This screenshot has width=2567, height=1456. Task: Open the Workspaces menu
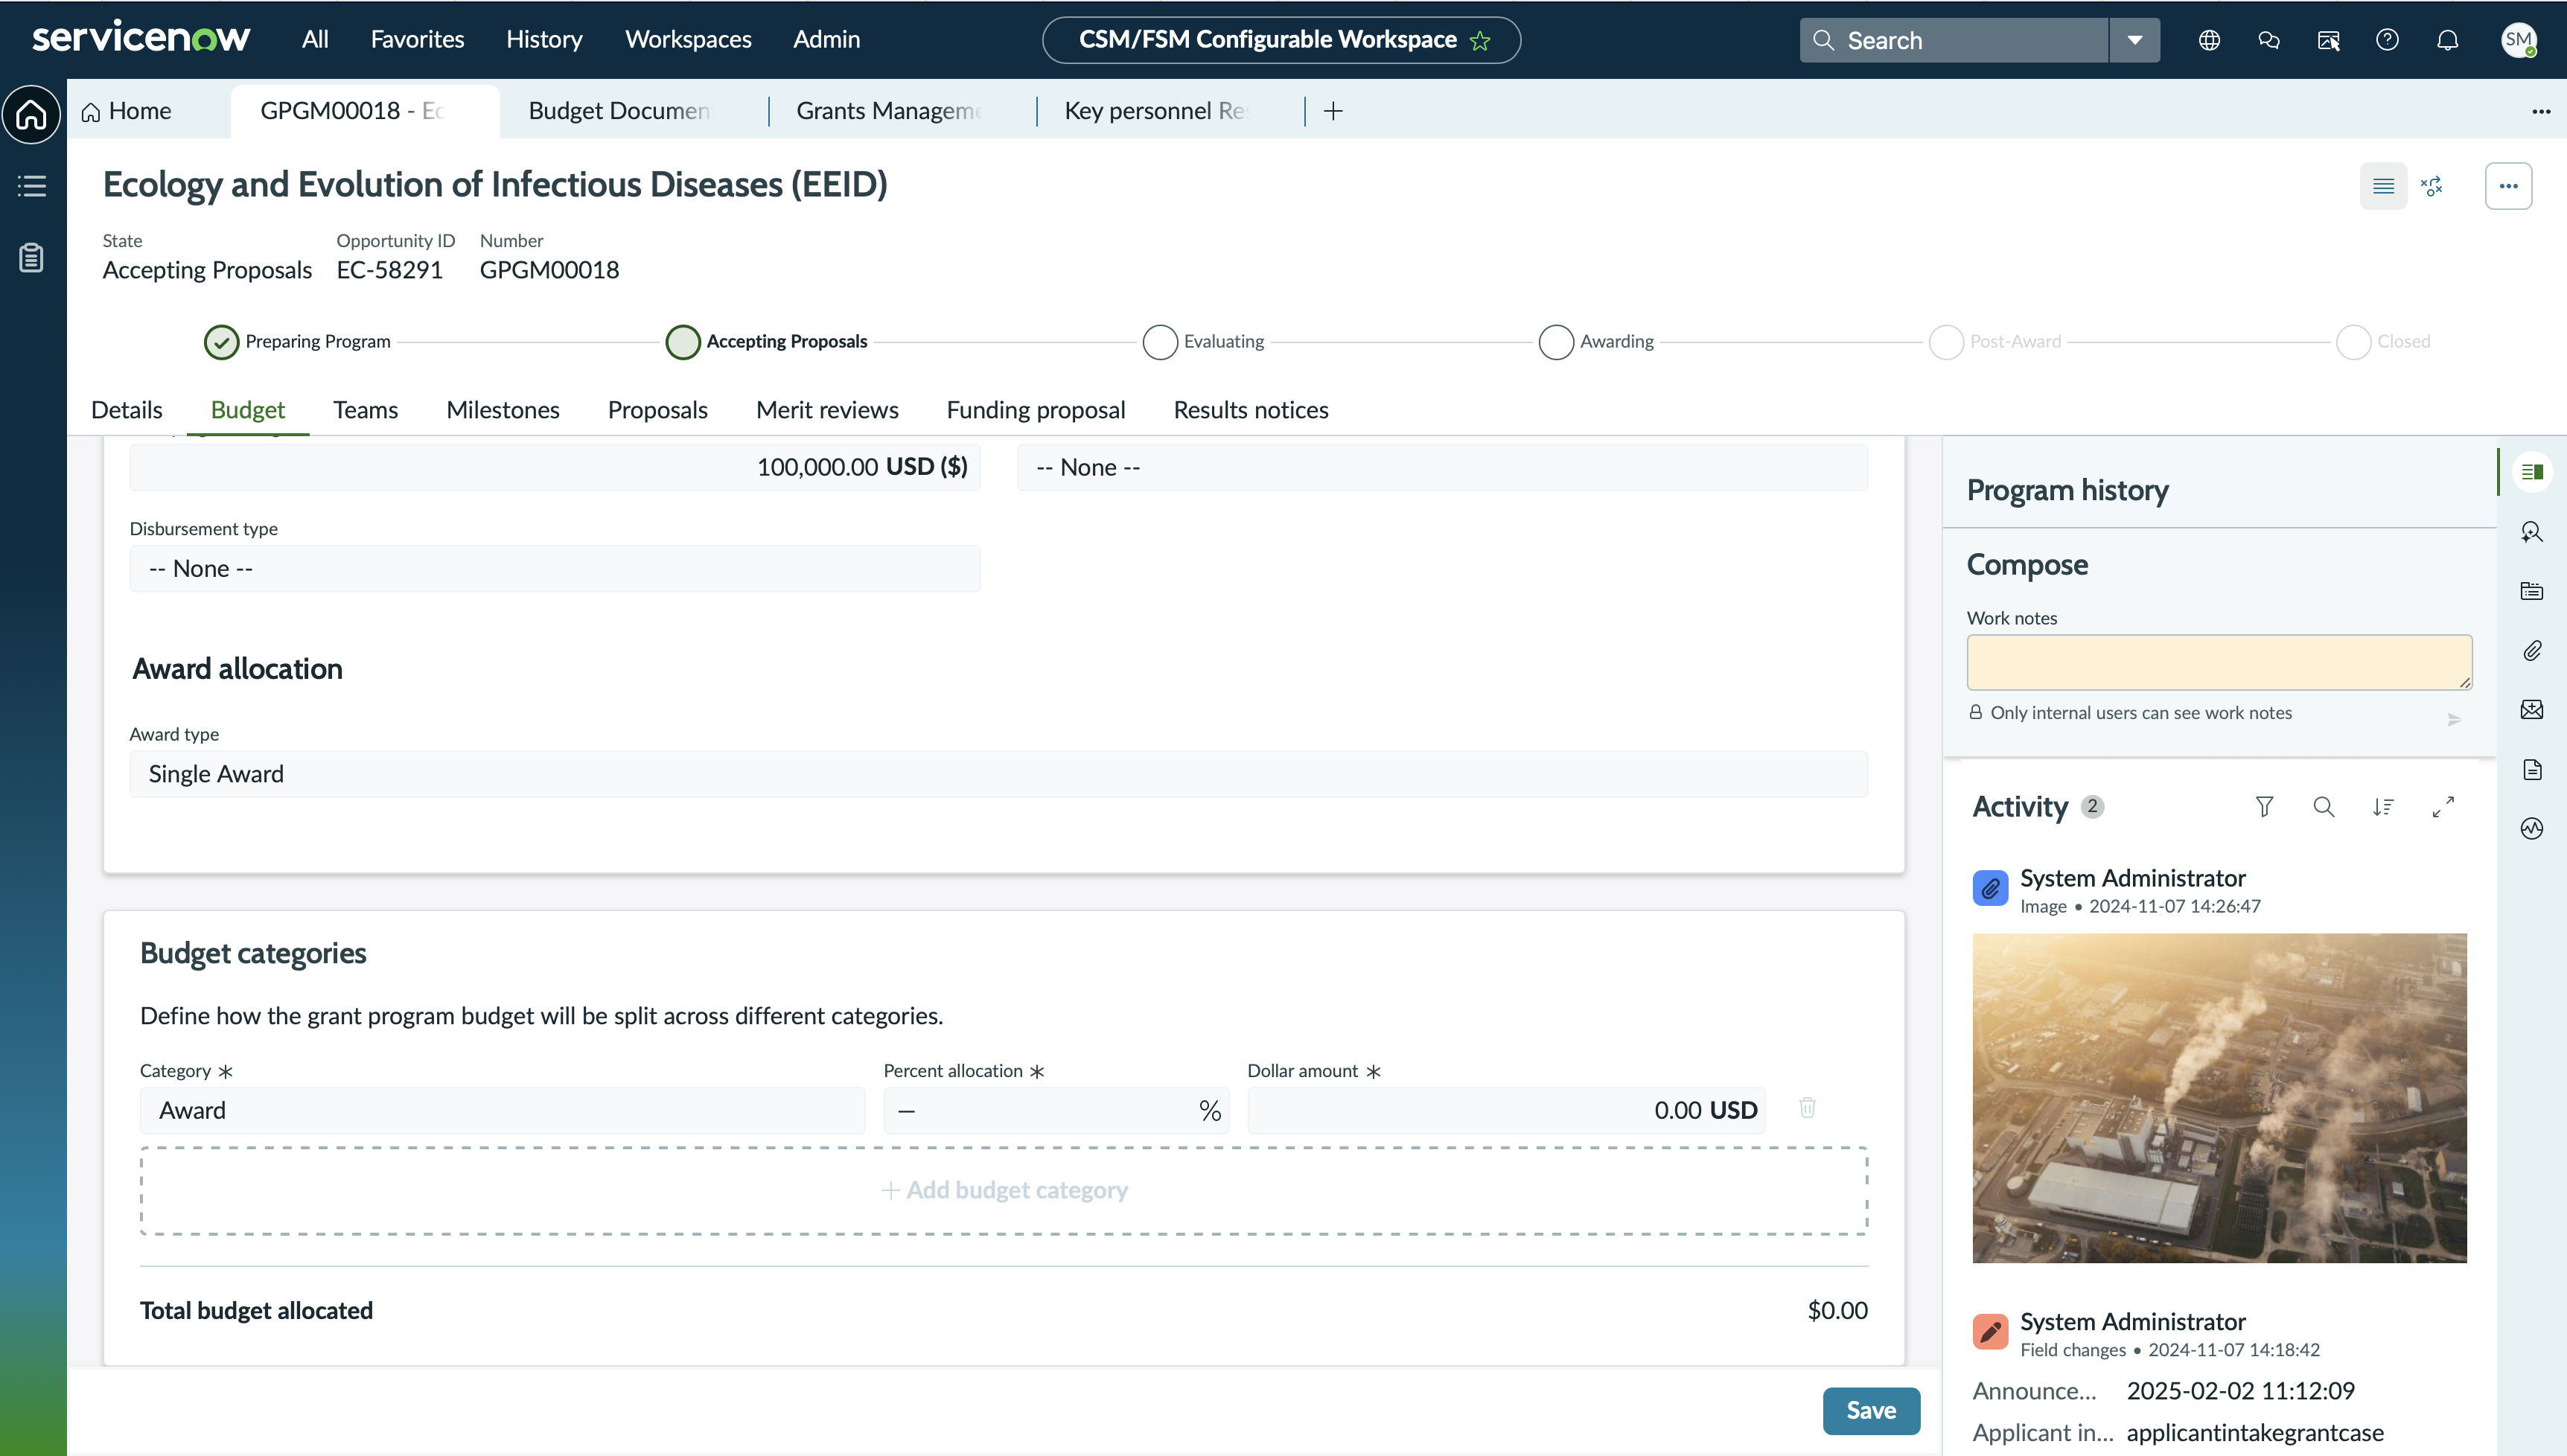688,39
